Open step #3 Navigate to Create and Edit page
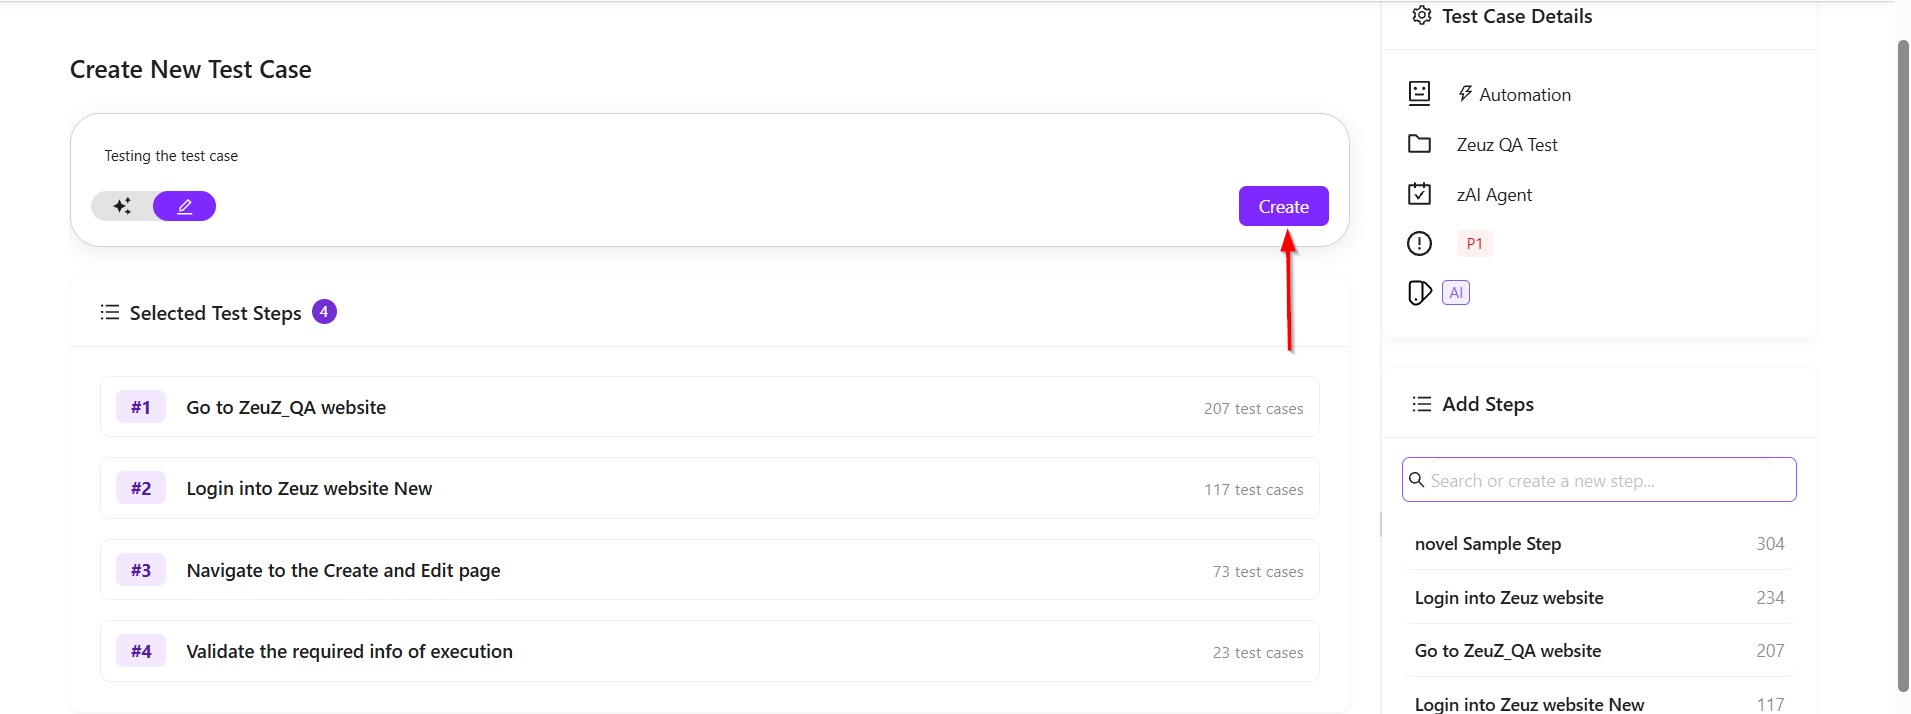 point(710,570)
